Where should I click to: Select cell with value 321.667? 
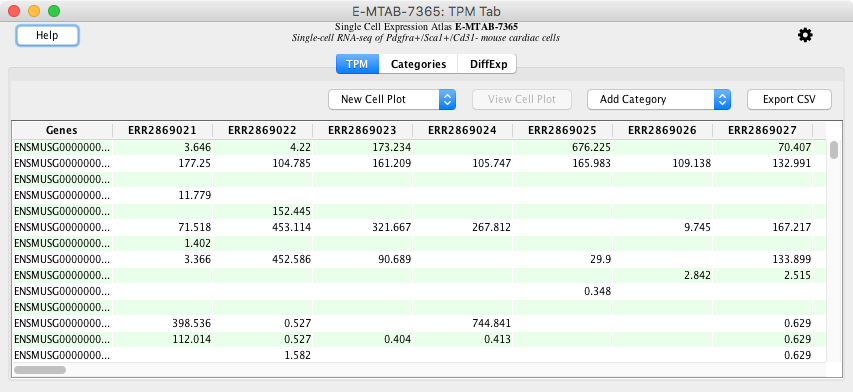[362, 227]
